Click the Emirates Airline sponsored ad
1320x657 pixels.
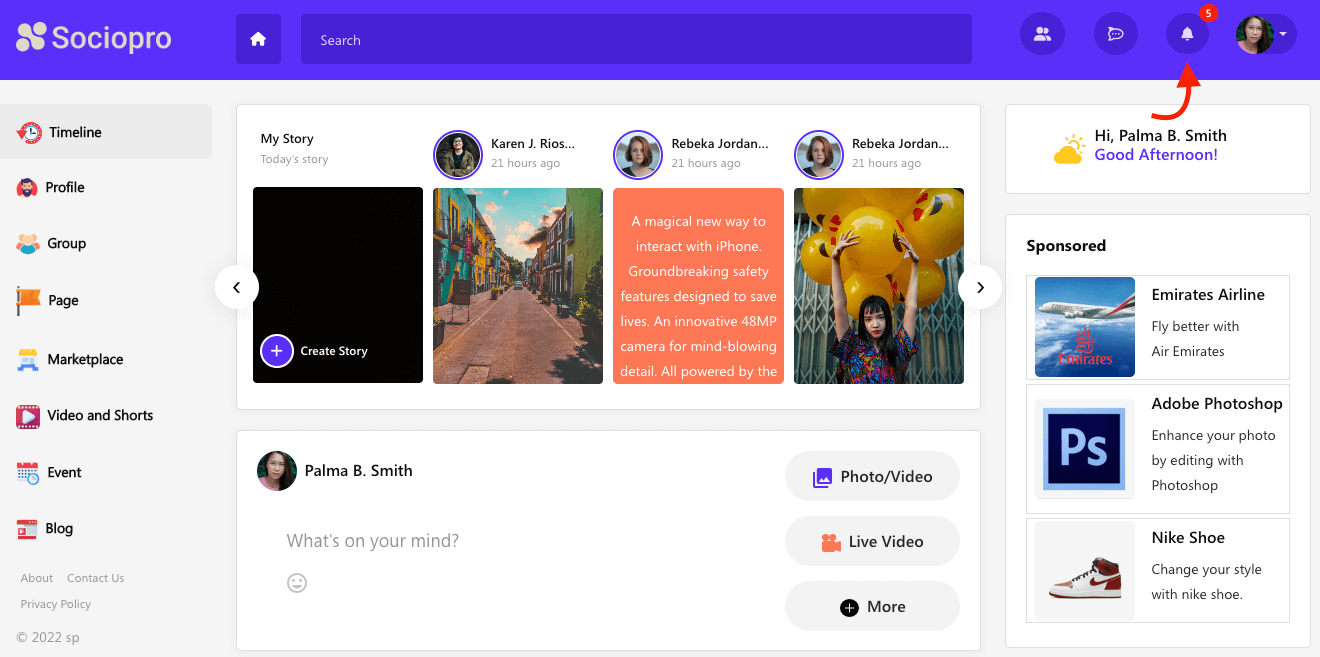pos(1157,326)
